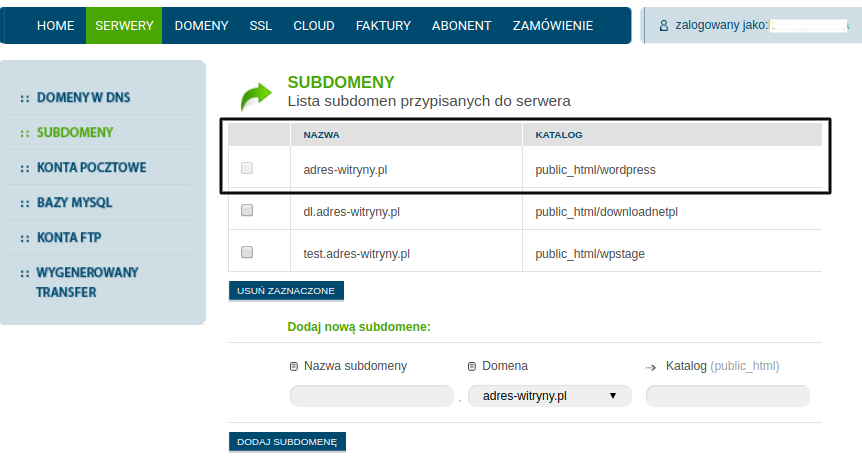Click the user icon beside 'zalogowany jako'

(x=664, y=26)
